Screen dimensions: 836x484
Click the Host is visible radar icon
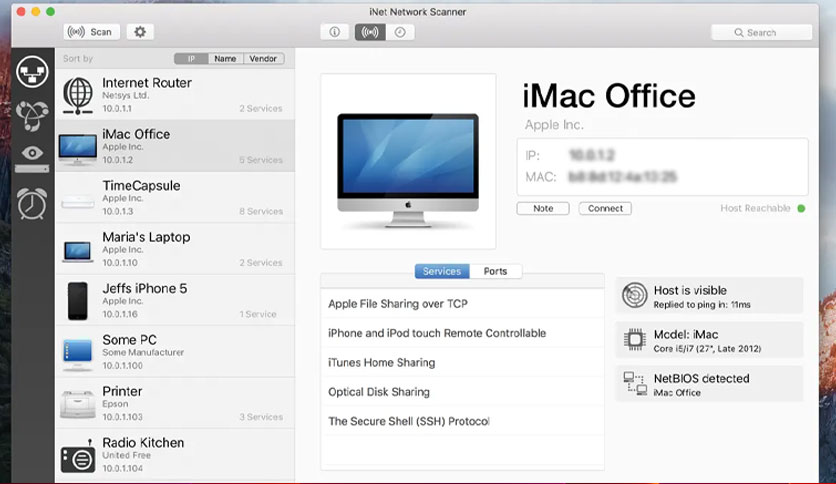pos(634,295)
